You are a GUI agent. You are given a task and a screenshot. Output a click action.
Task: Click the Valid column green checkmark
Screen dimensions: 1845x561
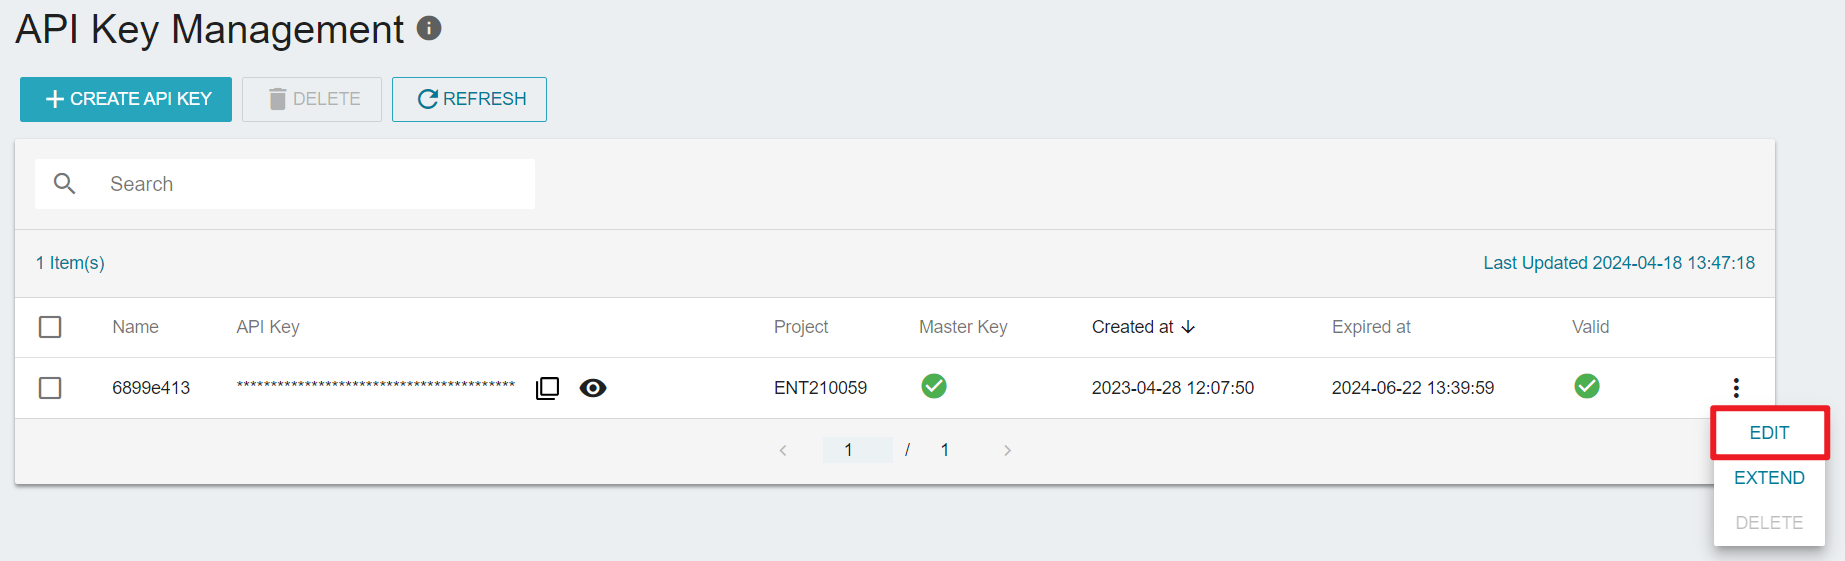point(1587,386)
